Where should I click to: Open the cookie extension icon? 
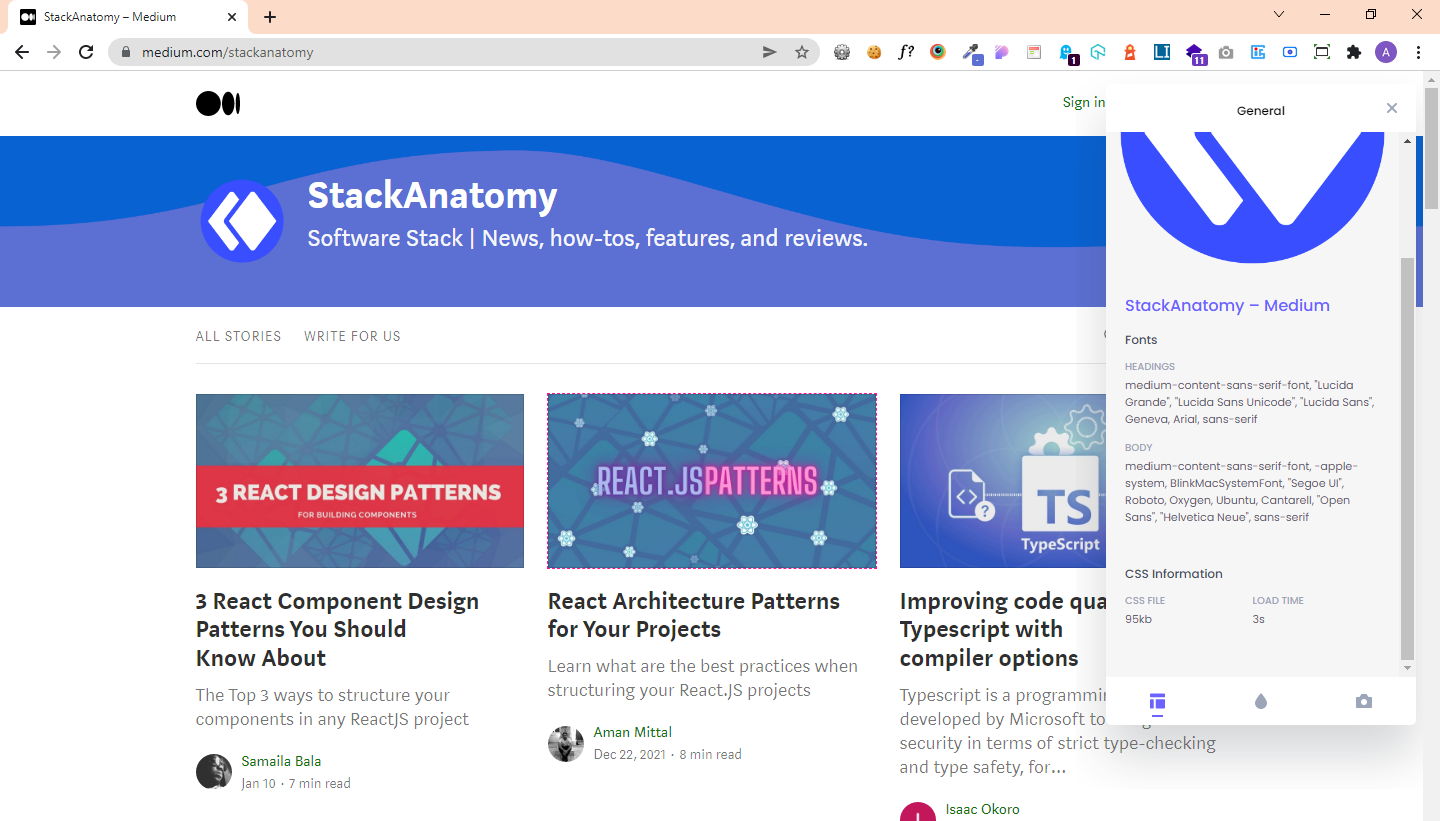pyautogui.click(x=874, y=52)
